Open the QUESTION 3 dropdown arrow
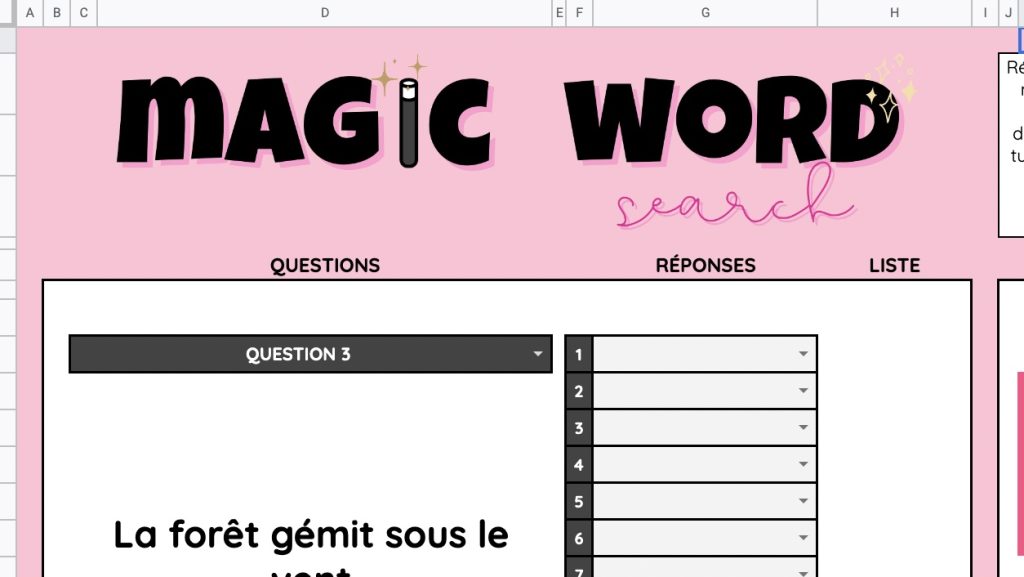 pos(538,354)
